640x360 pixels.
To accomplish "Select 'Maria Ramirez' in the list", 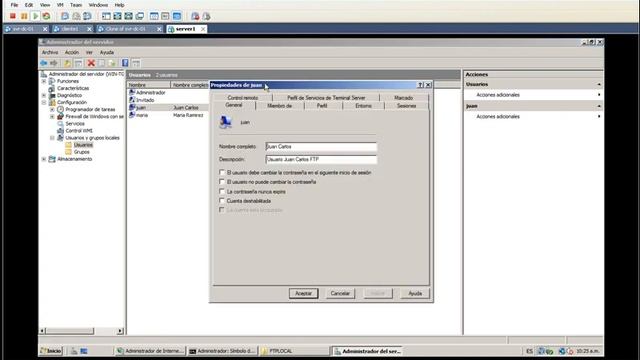I will pos(188,115).
